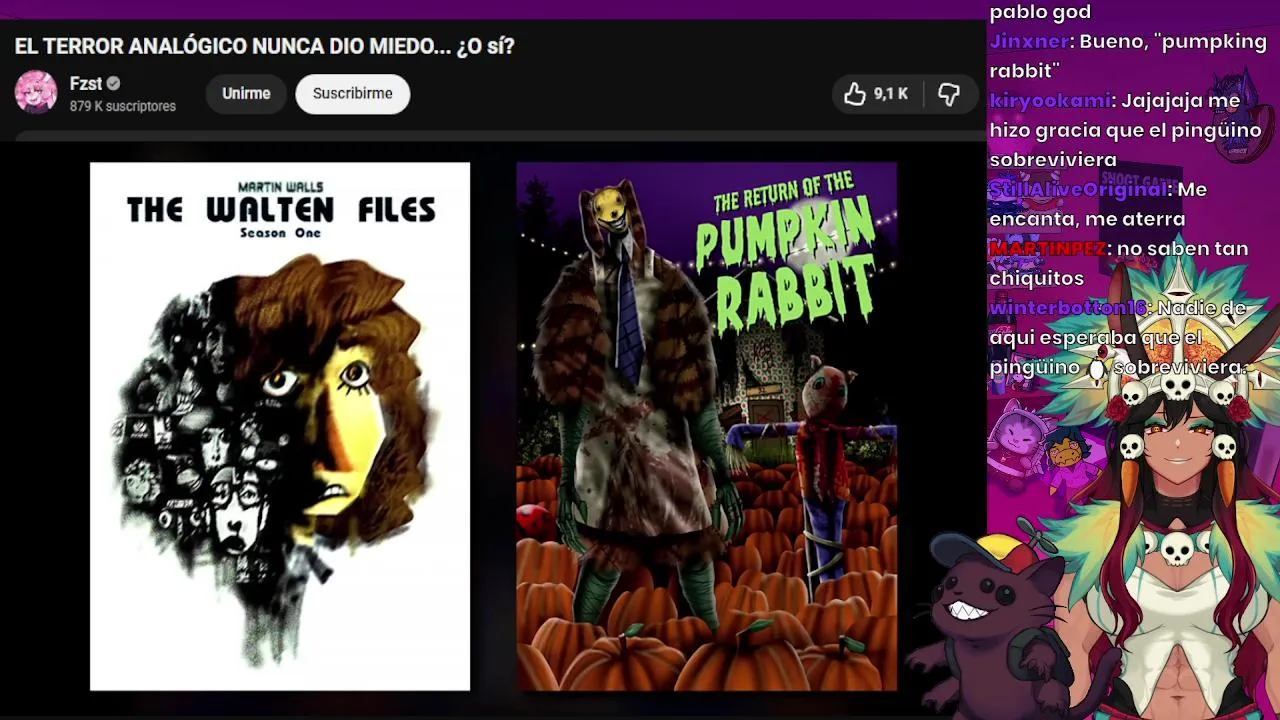Screen dimensions: 1280x720
Task: Dislike the video with thumbs down icon
Action: click(x=949, y=94)
